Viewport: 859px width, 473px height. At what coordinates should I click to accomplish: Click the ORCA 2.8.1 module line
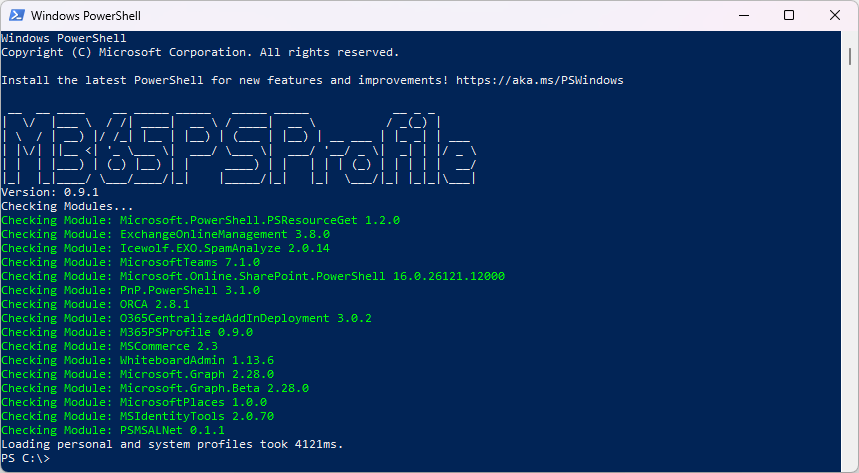pyautogui.click(x=95, y=304)
